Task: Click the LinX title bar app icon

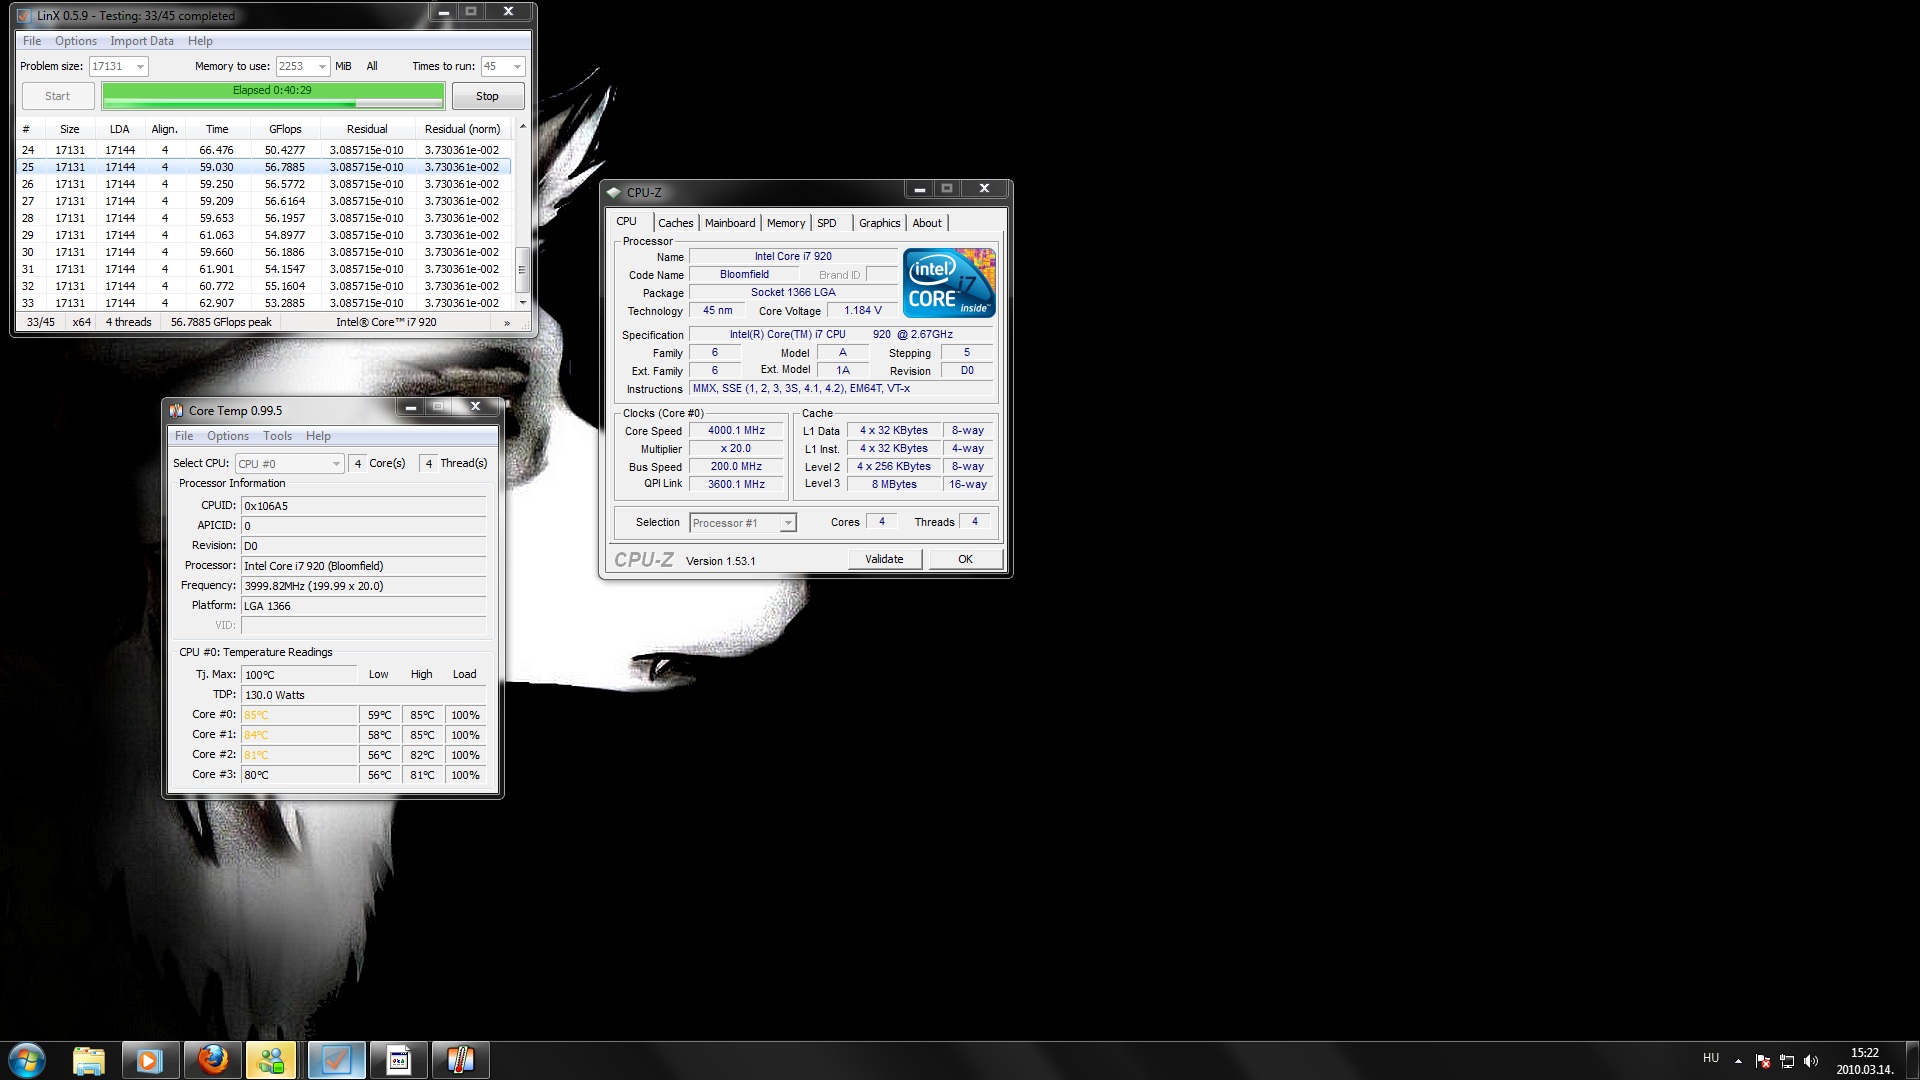Action: tap(24, 15)
